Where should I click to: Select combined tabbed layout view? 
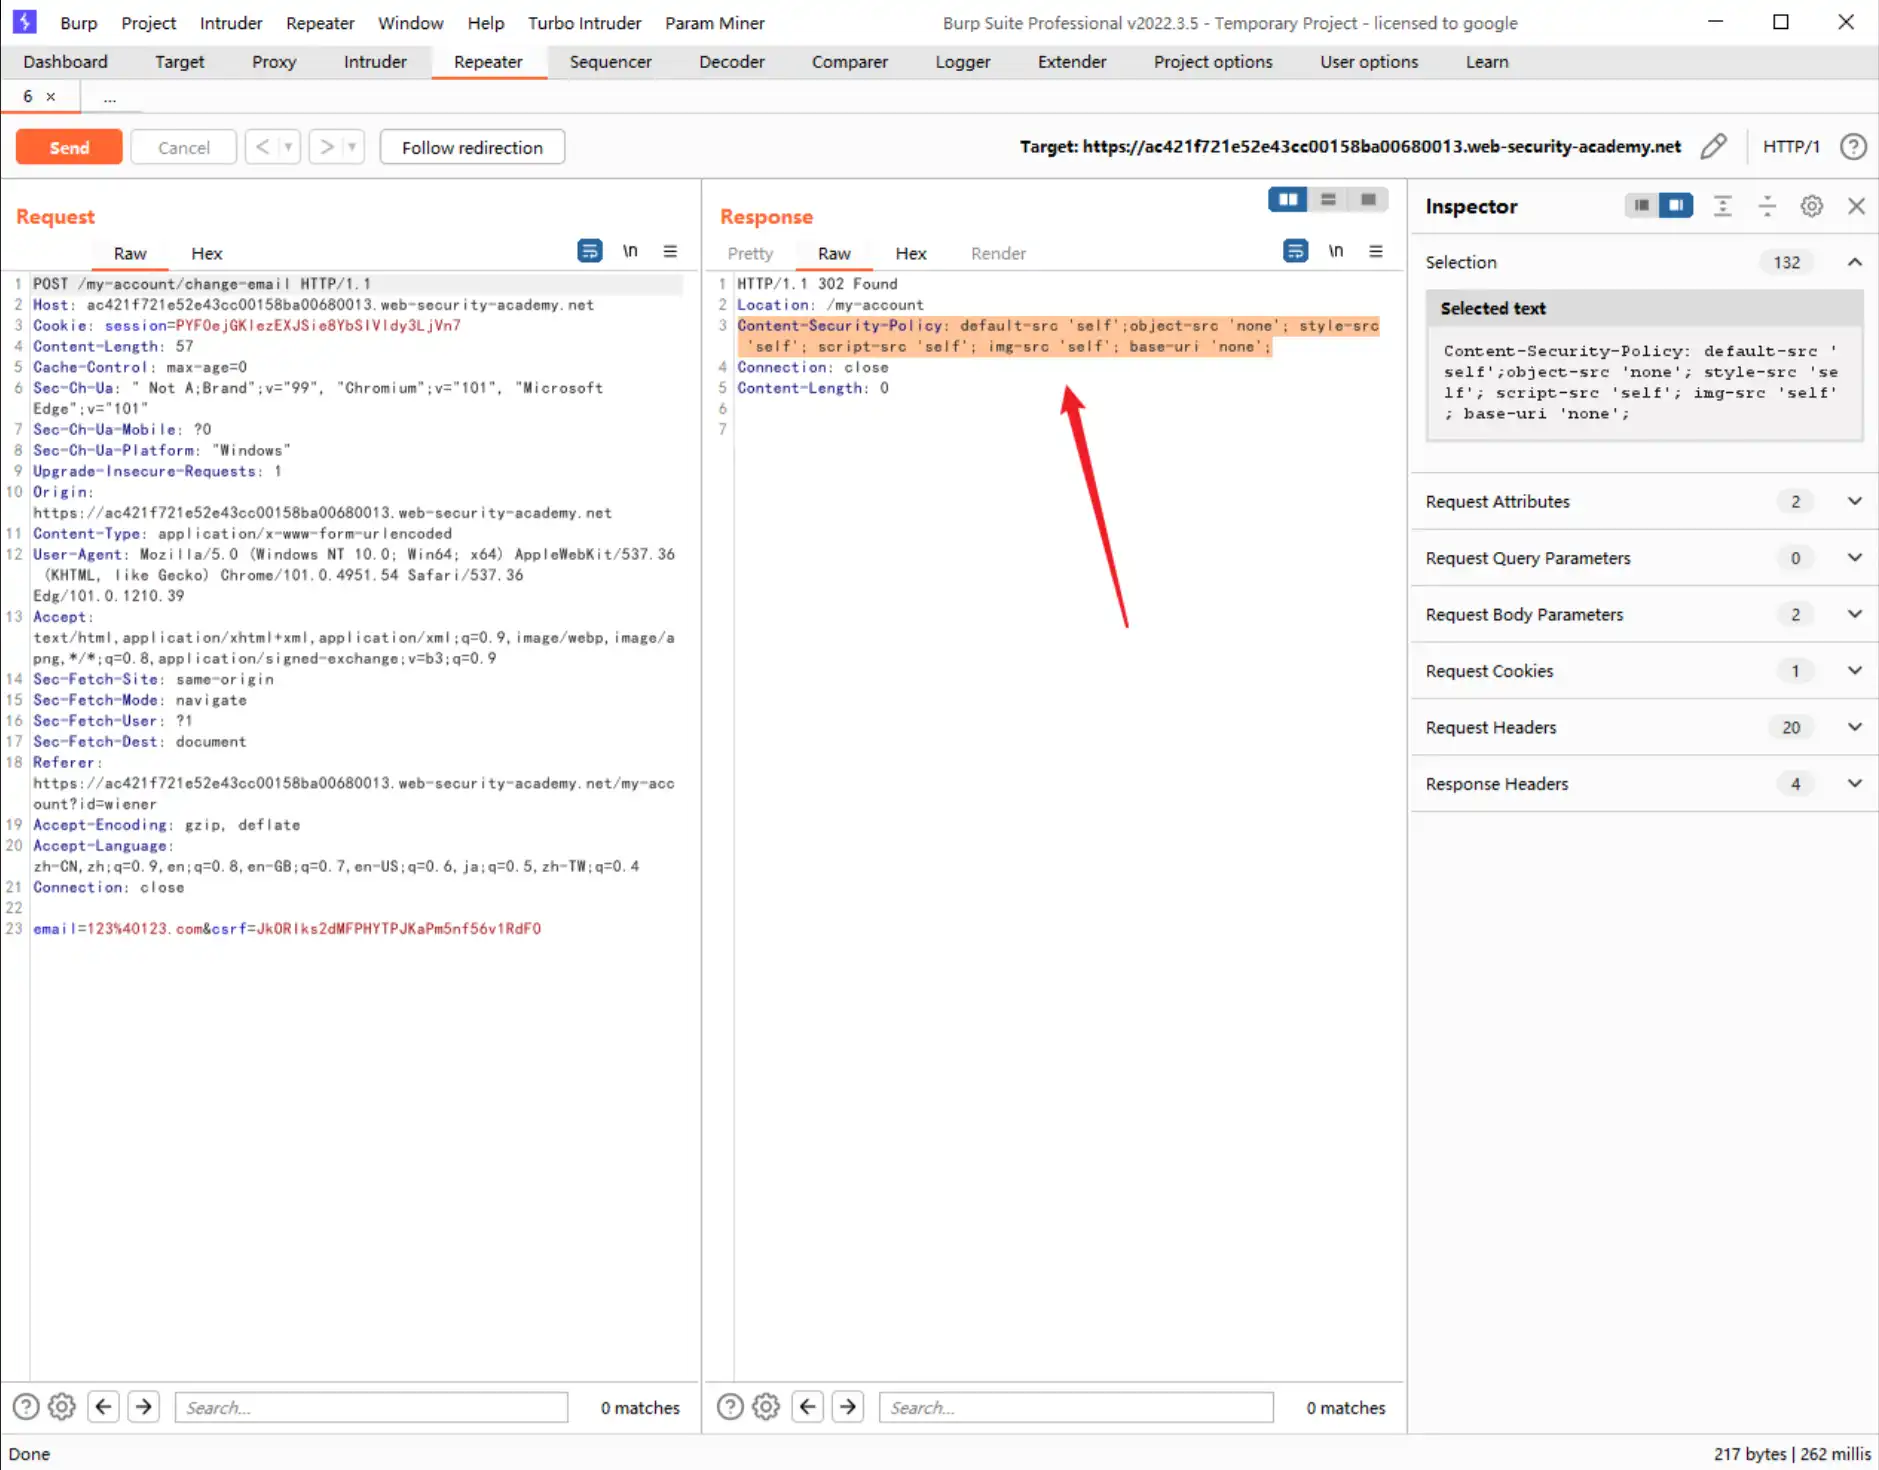[x=1368, y=200]
